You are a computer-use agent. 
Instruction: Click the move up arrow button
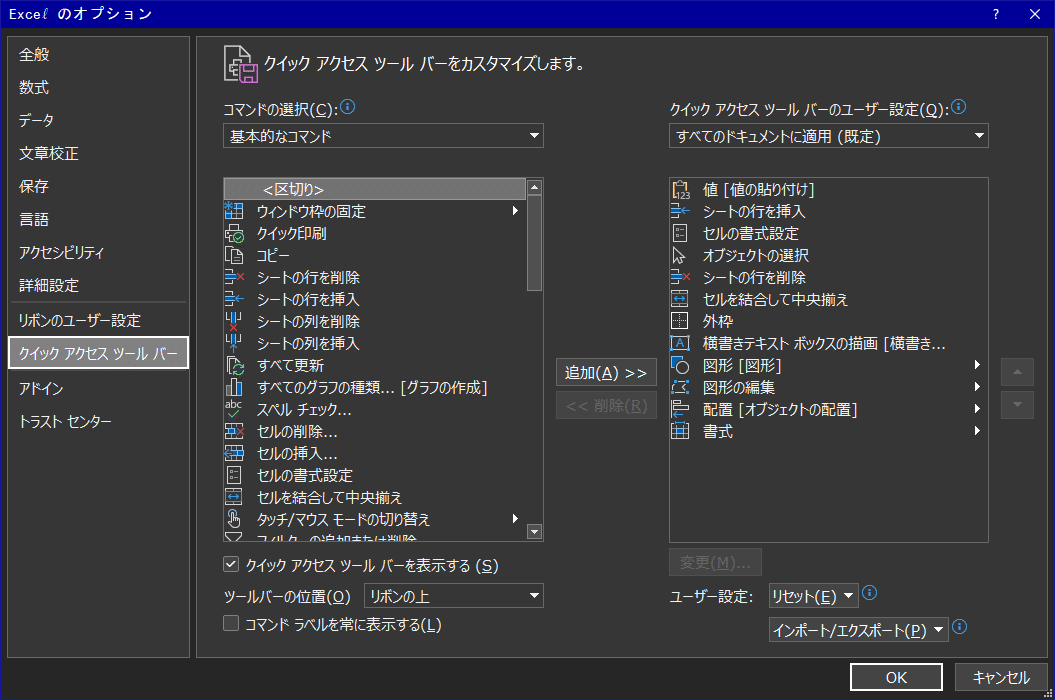coord(1017,372)
